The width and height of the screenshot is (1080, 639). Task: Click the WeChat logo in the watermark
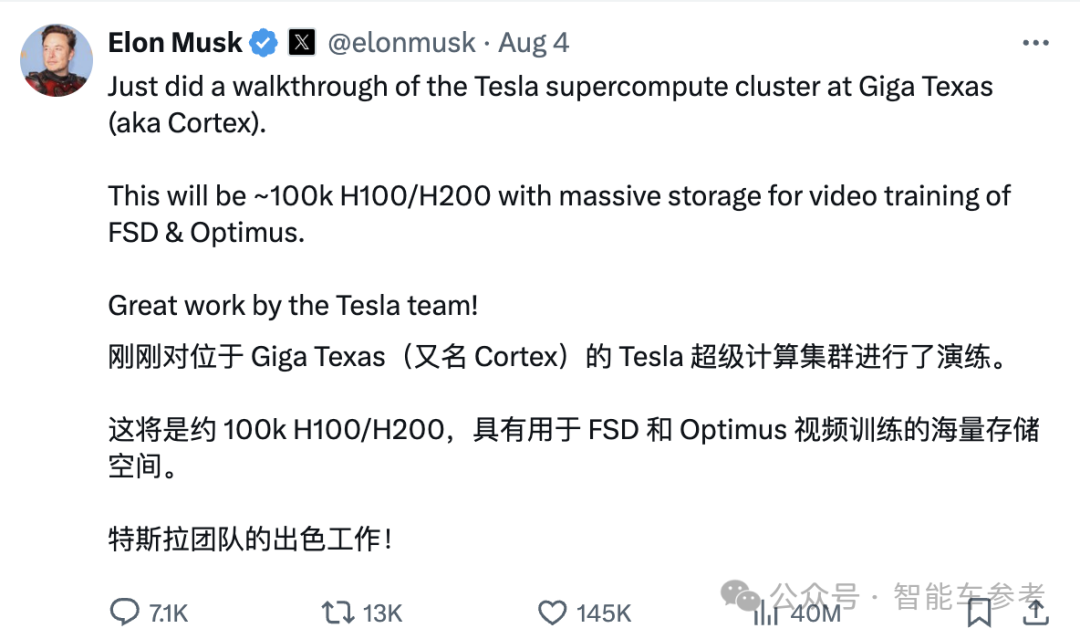[x=741, y=596]
